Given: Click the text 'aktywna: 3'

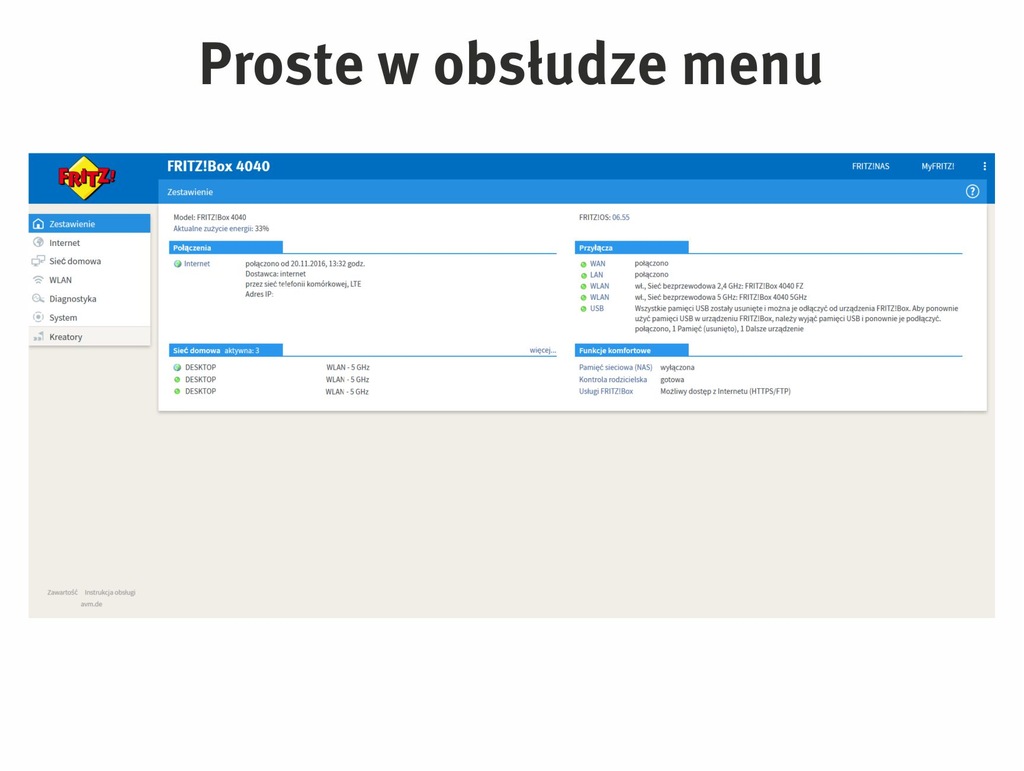Looking at the screenshot, I should (x=242, y=351).
